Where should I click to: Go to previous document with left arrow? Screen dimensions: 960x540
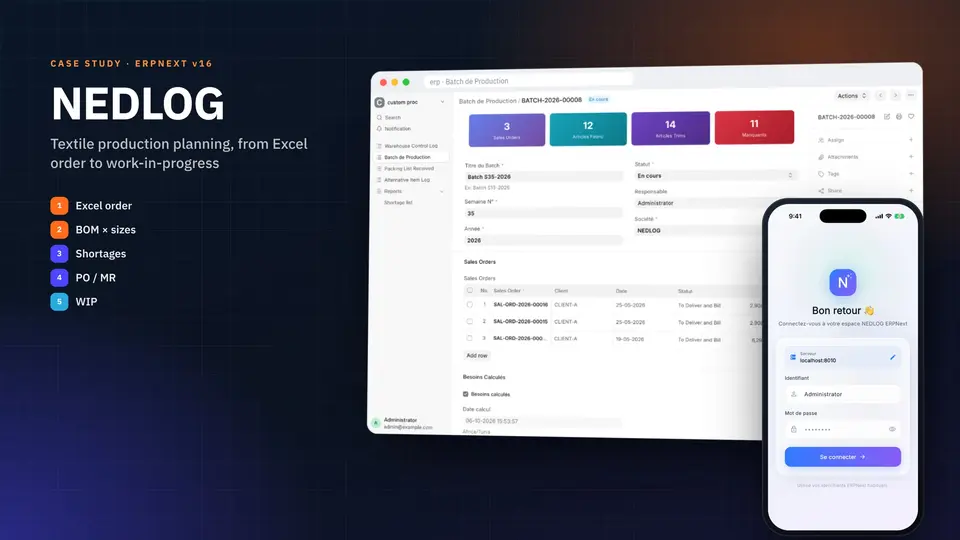(x=880, y=96)
